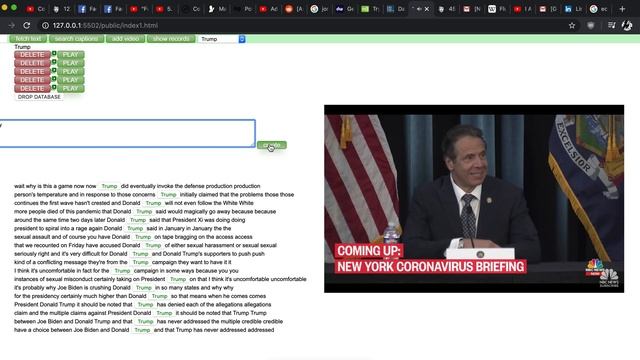The width and height of the screenshot is (640, 360).
Task: Click the first PLAY button in the list
Action: pos(71,55)
